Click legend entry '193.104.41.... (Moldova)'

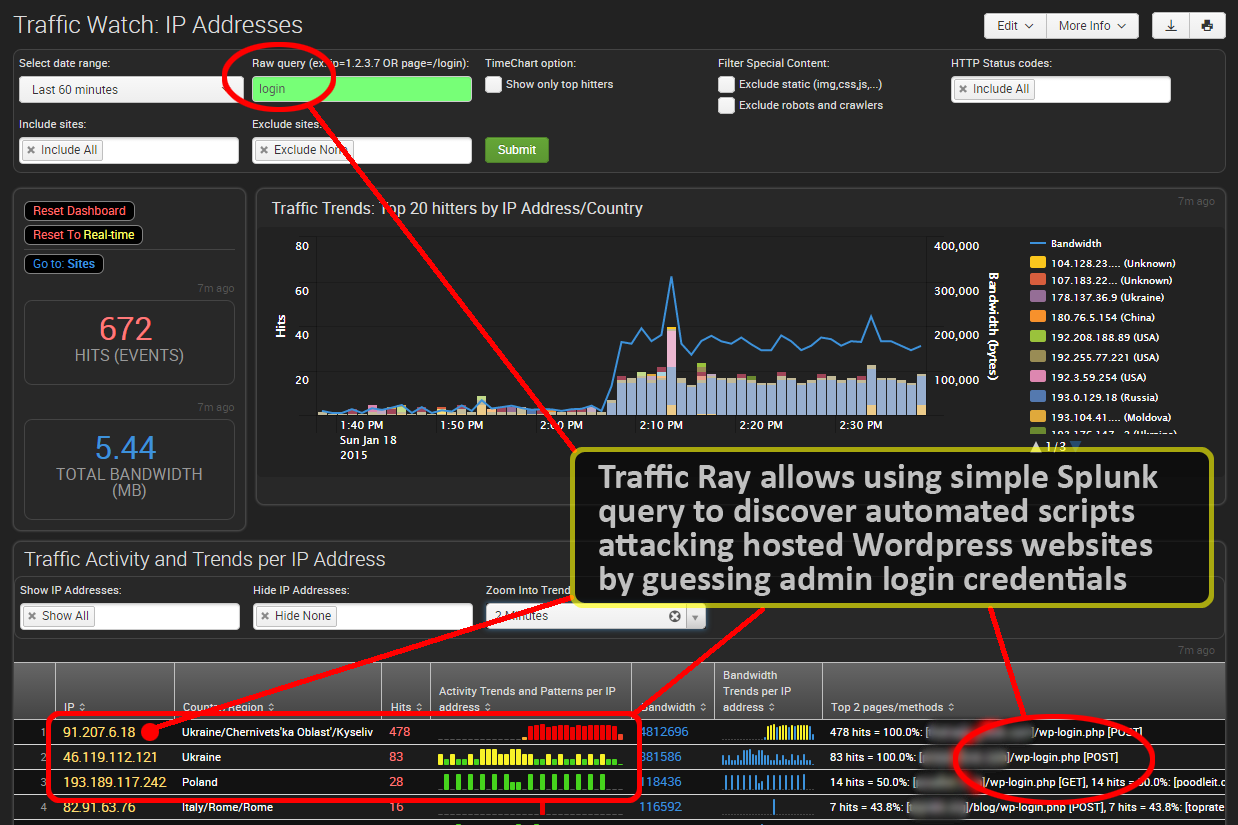[x=1101, y=417]
